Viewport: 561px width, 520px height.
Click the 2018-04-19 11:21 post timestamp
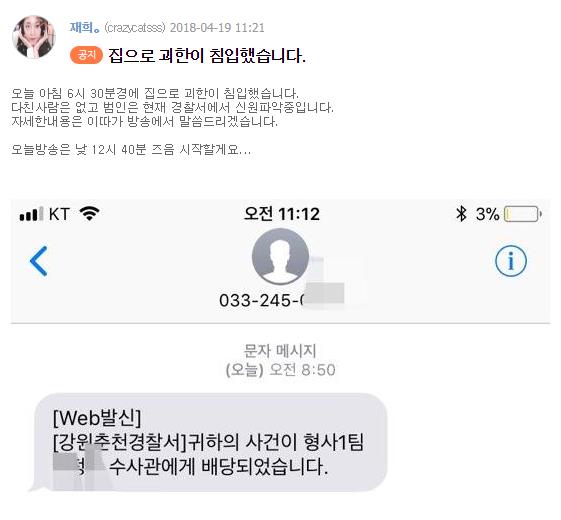tap(217, 28)
